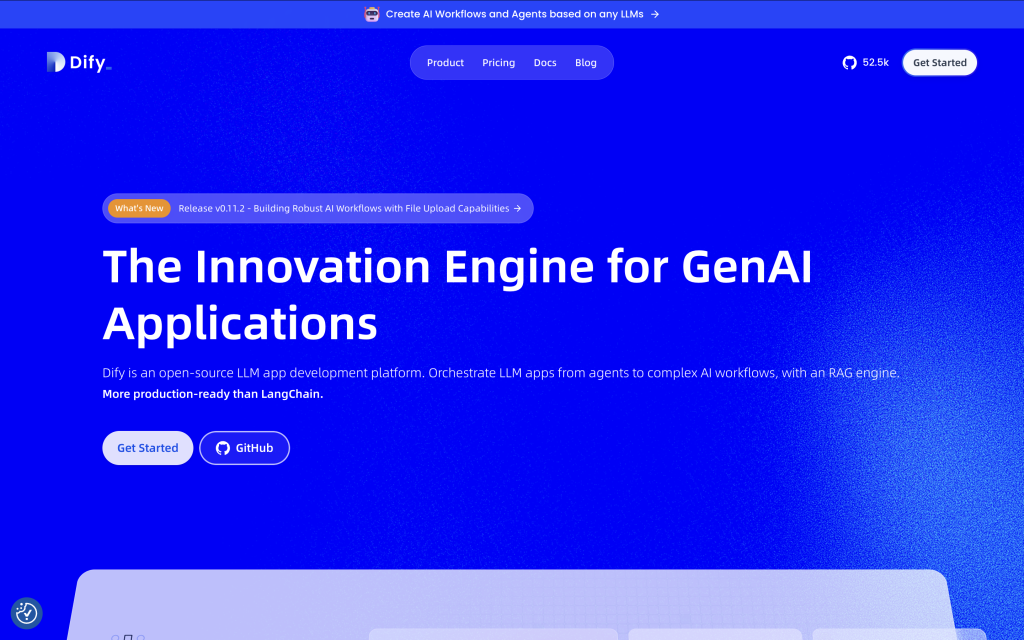
Task: Select Pricing in the navigation
Action: pos(498,62)
